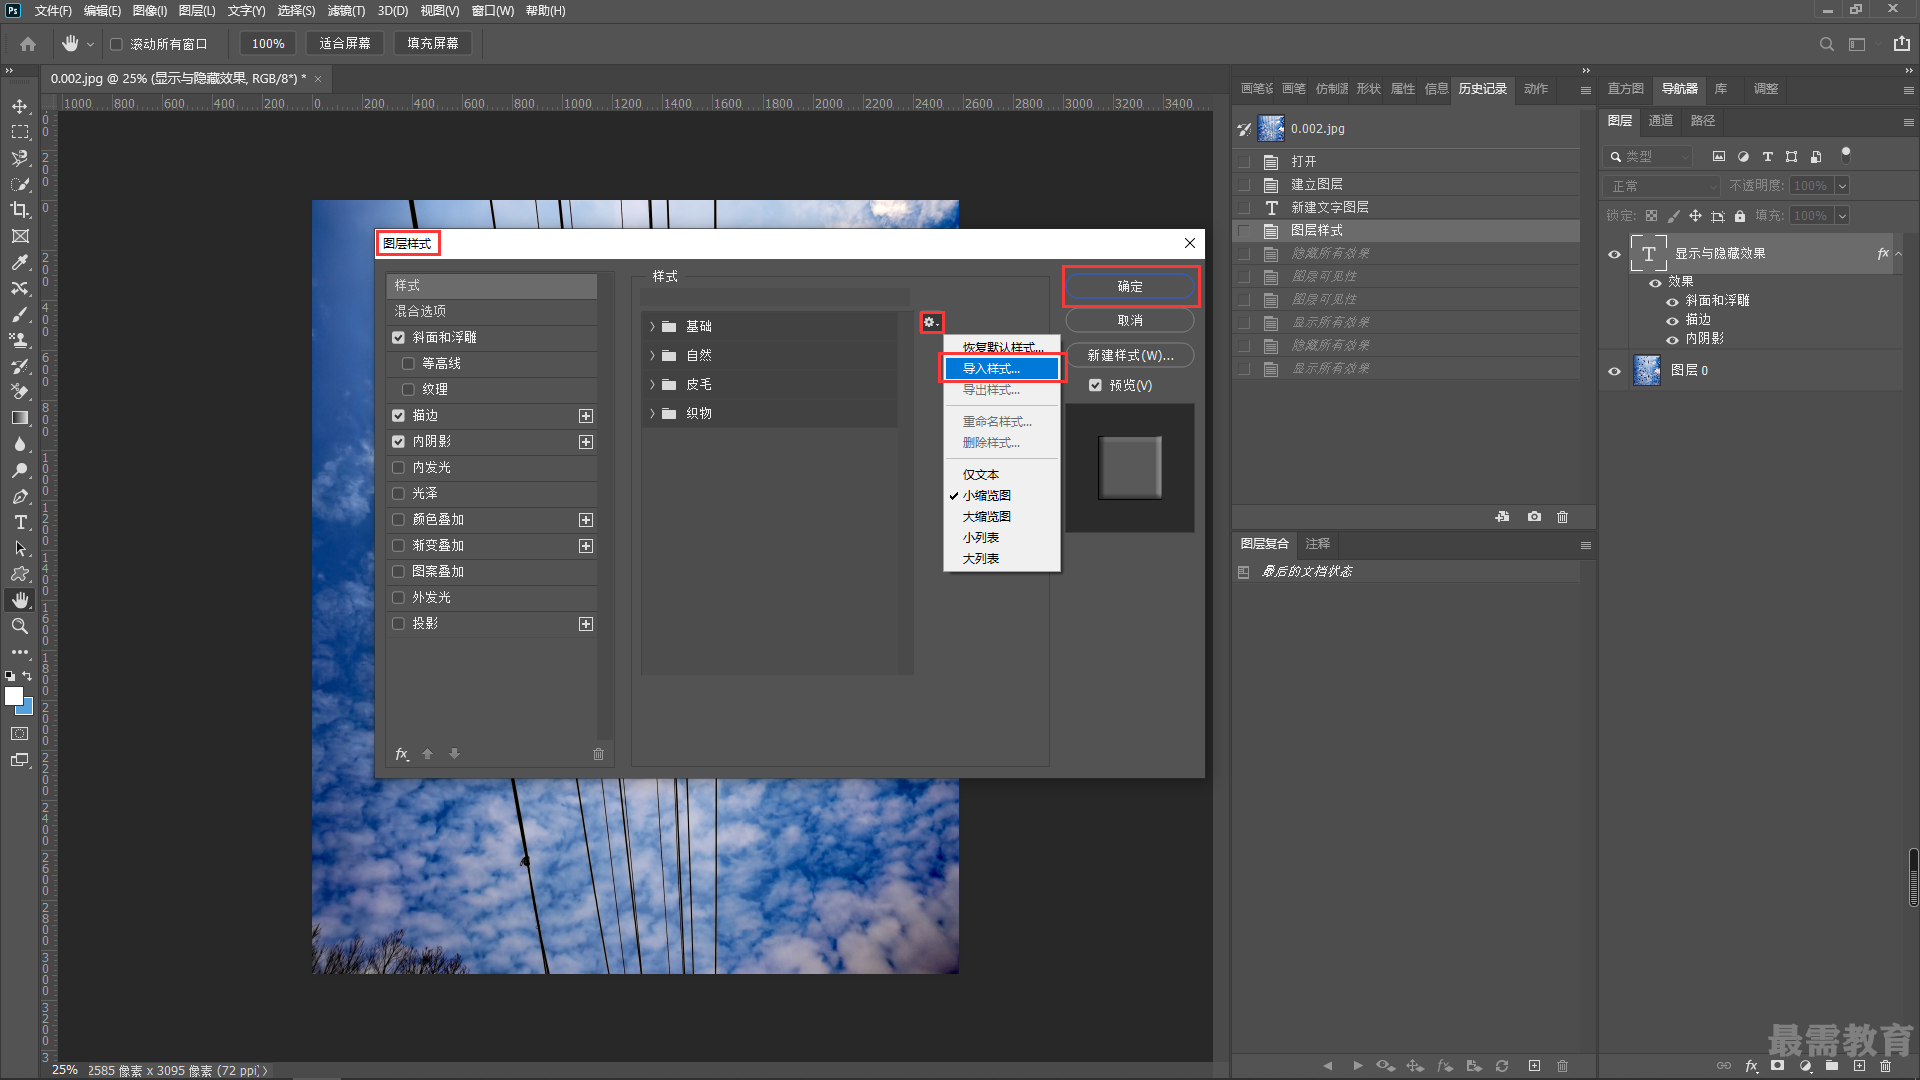The width and height of the screenshot is (1920, 1080).
Task: Switch to the 动作 tab
Action: 1536,89
